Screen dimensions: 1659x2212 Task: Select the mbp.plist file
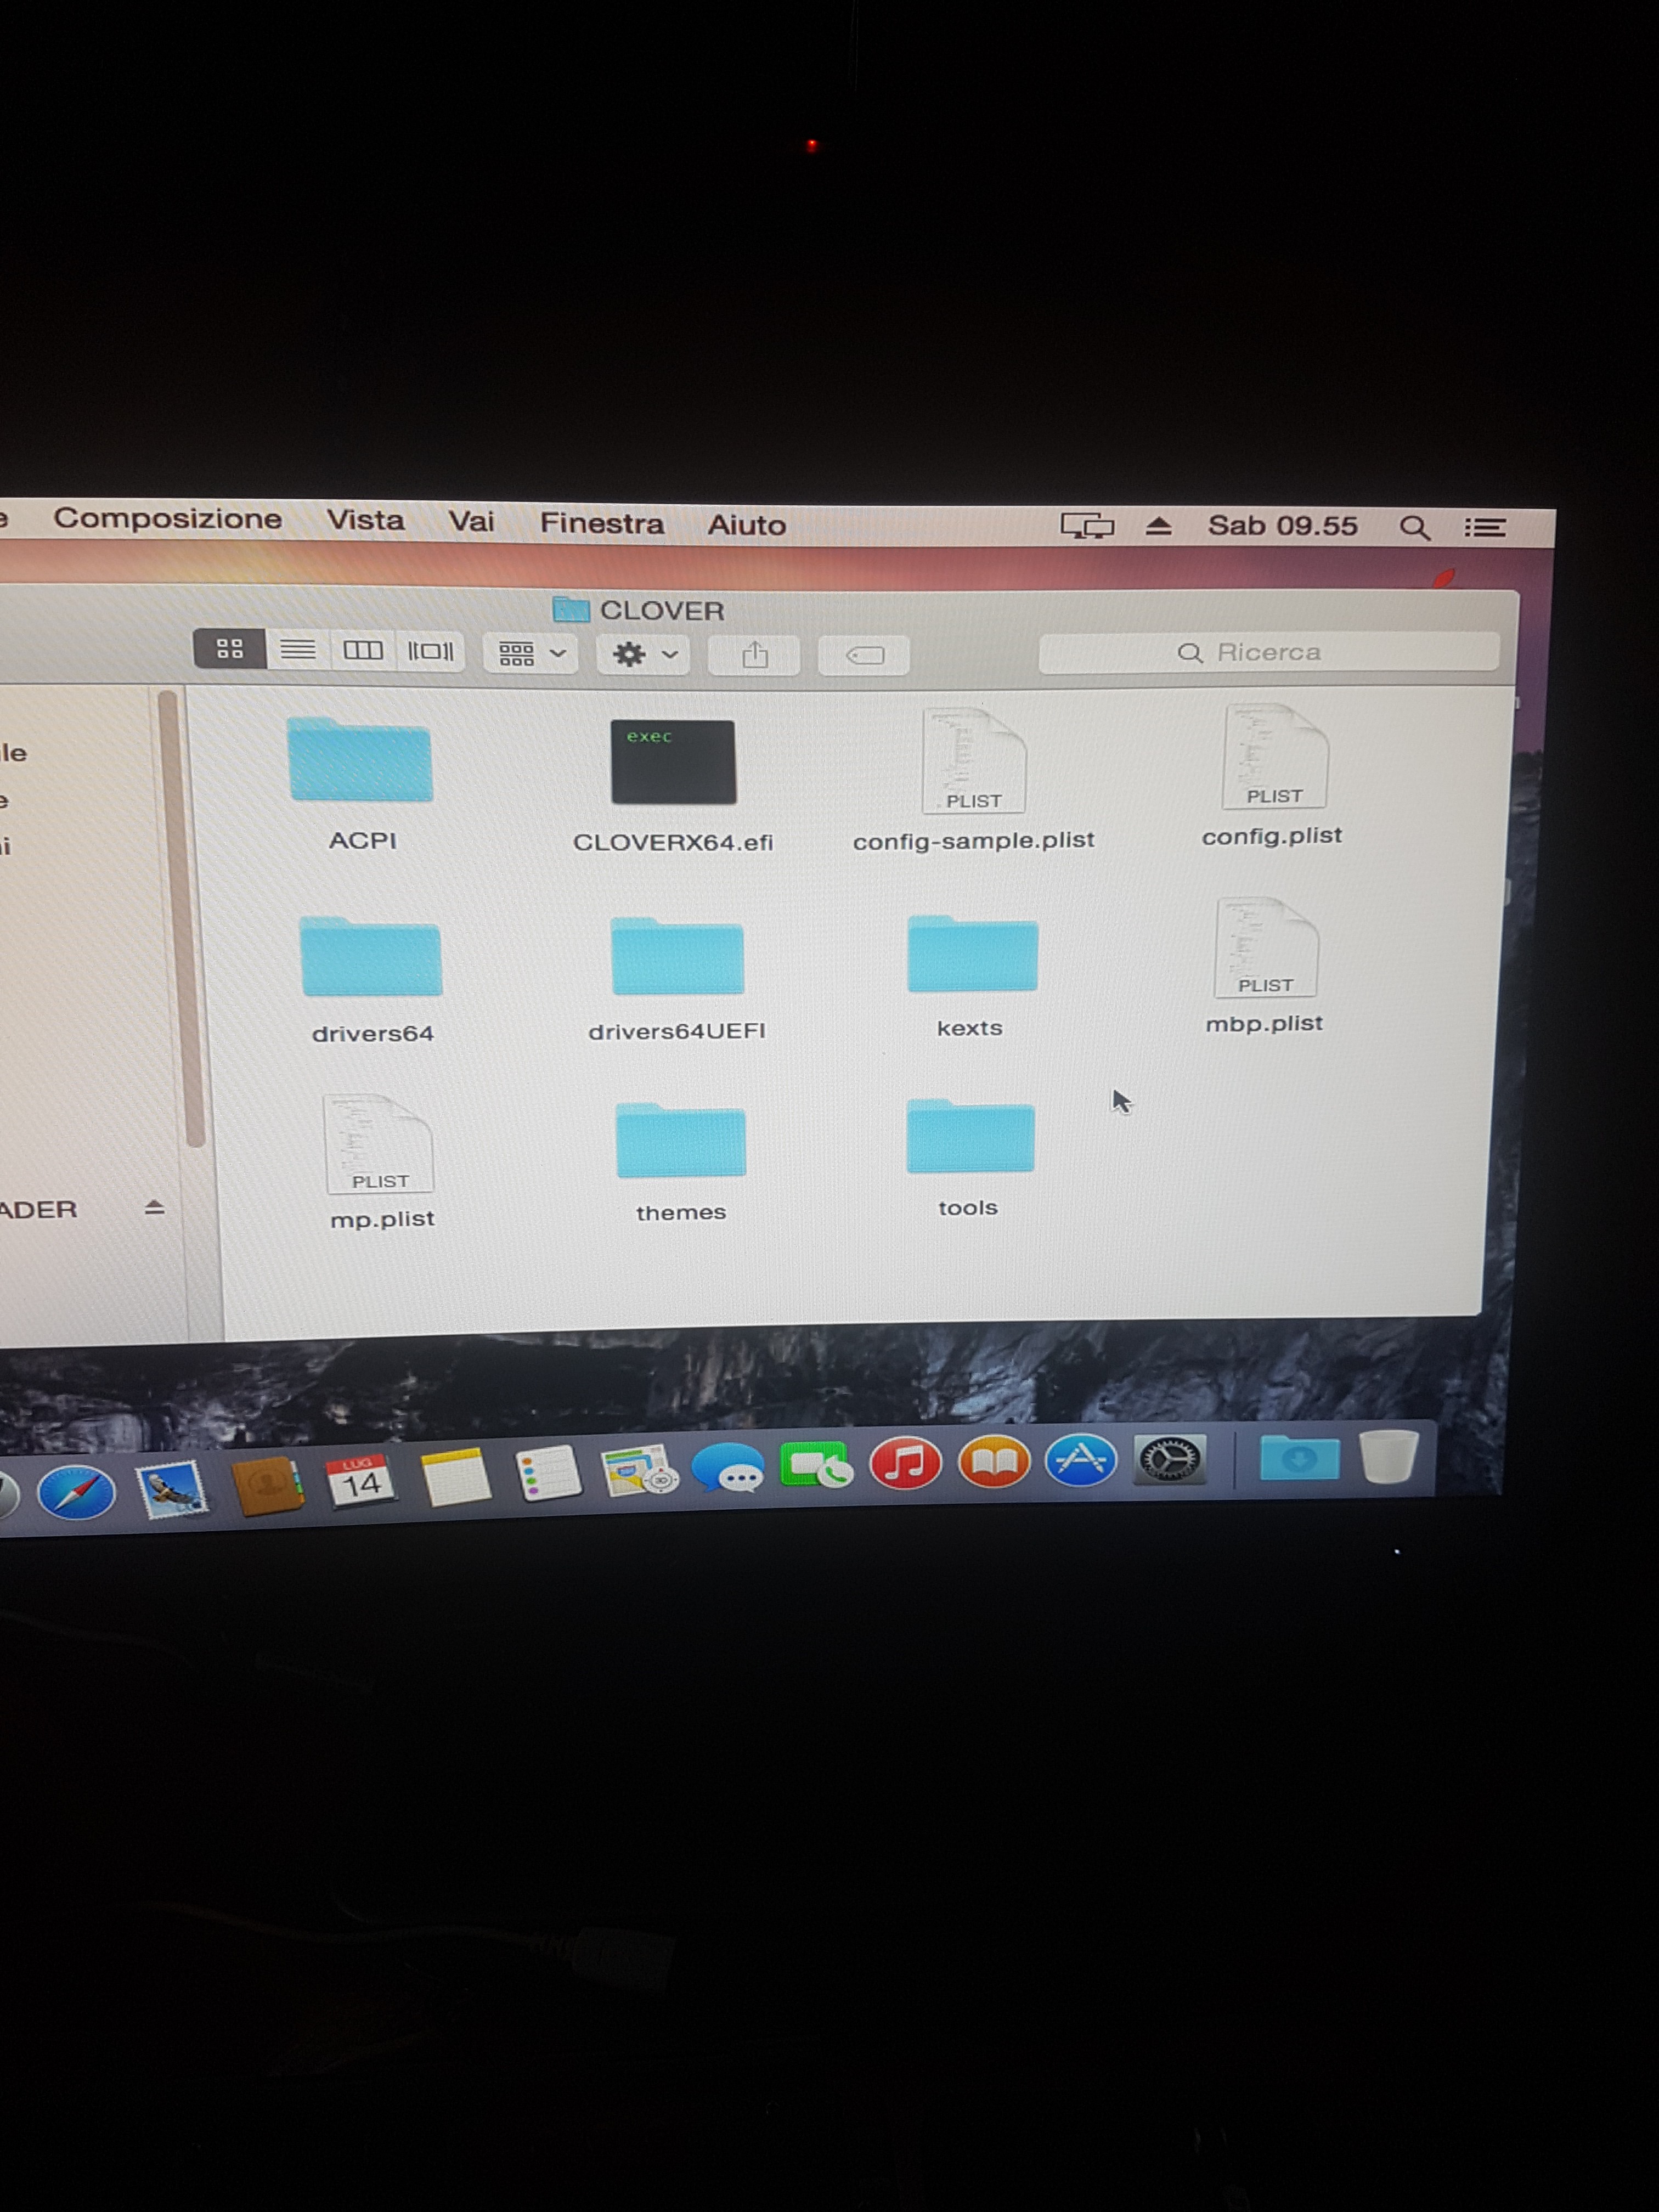pyautogui.click(x=1267, y=947)
